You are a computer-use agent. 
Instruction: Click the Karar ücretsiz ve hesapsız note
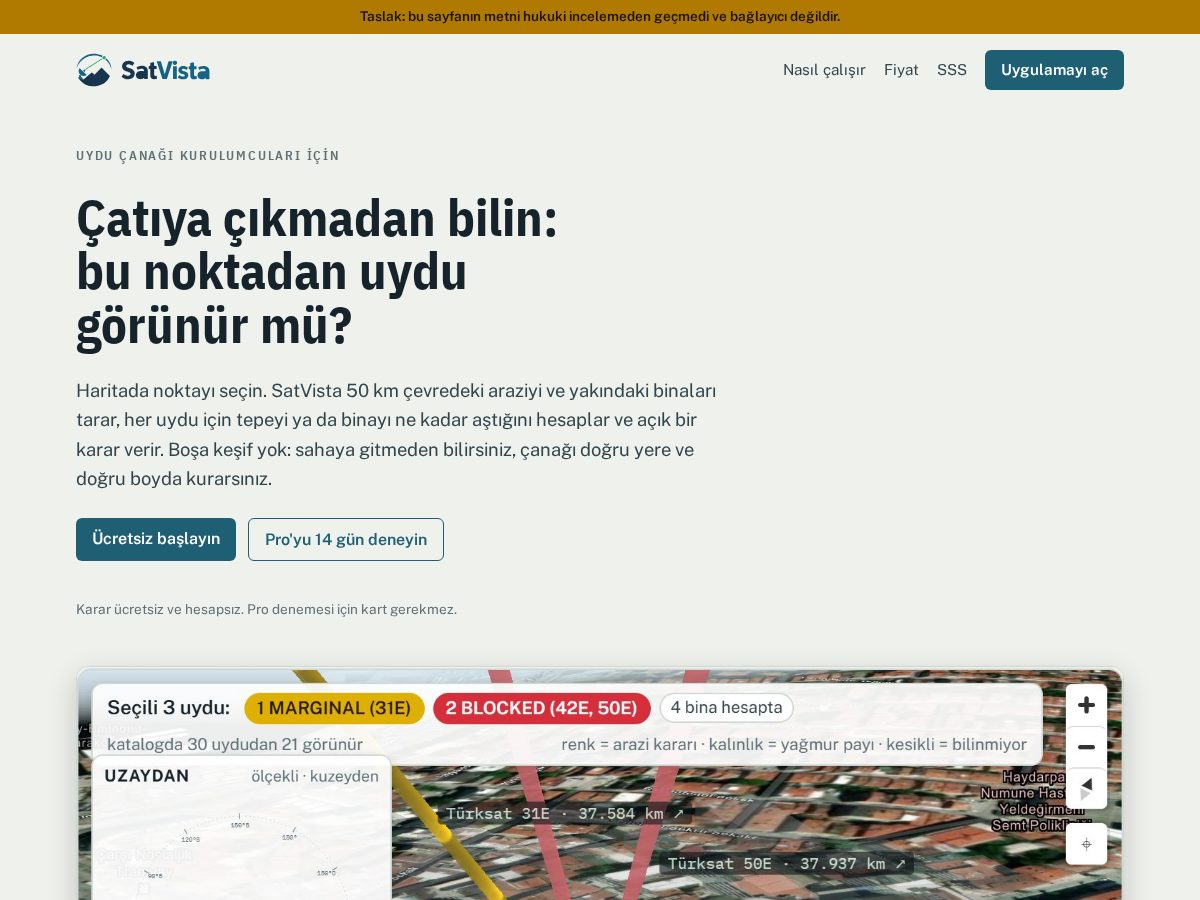click(266, 609)
